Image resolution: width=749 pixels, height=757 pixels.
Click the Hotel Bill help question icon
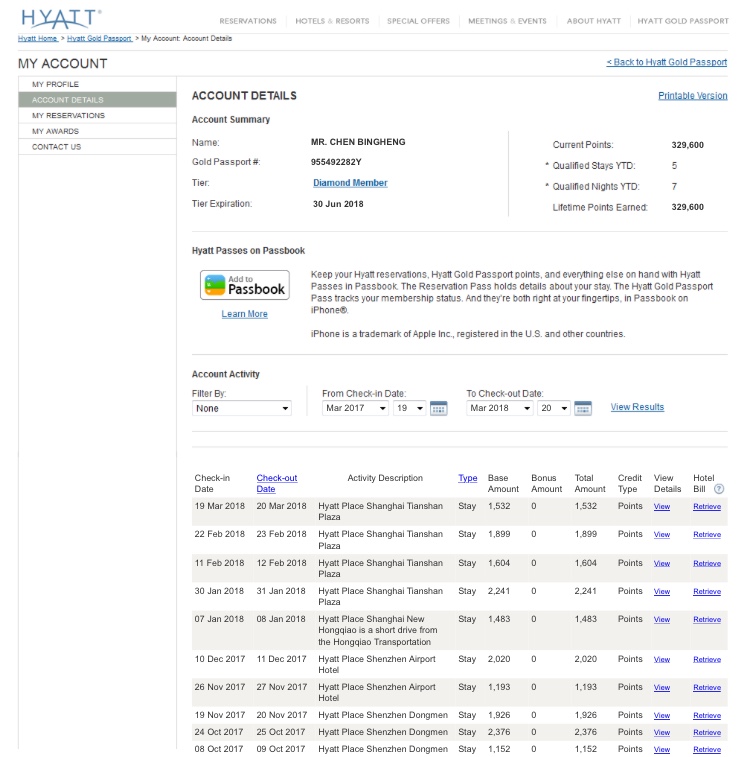(x=719, y=489)
